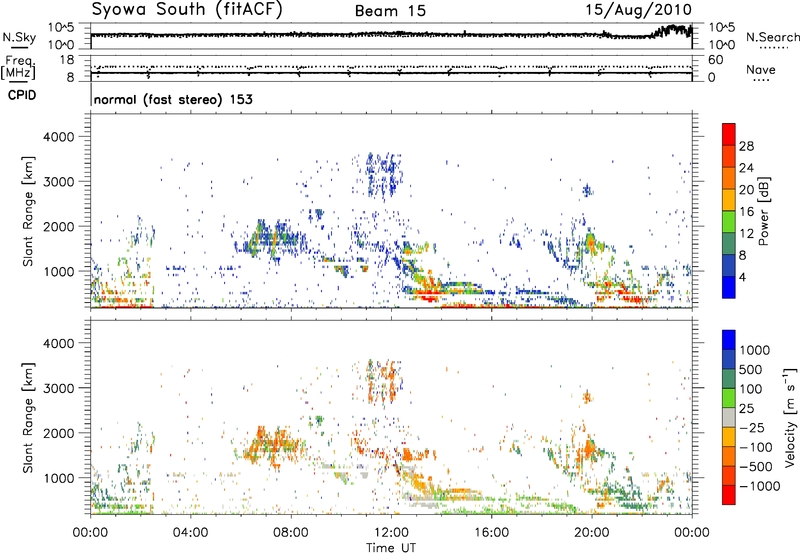
Task: Click the '04:00' time tick label
Action: click(x=191, y=533)
